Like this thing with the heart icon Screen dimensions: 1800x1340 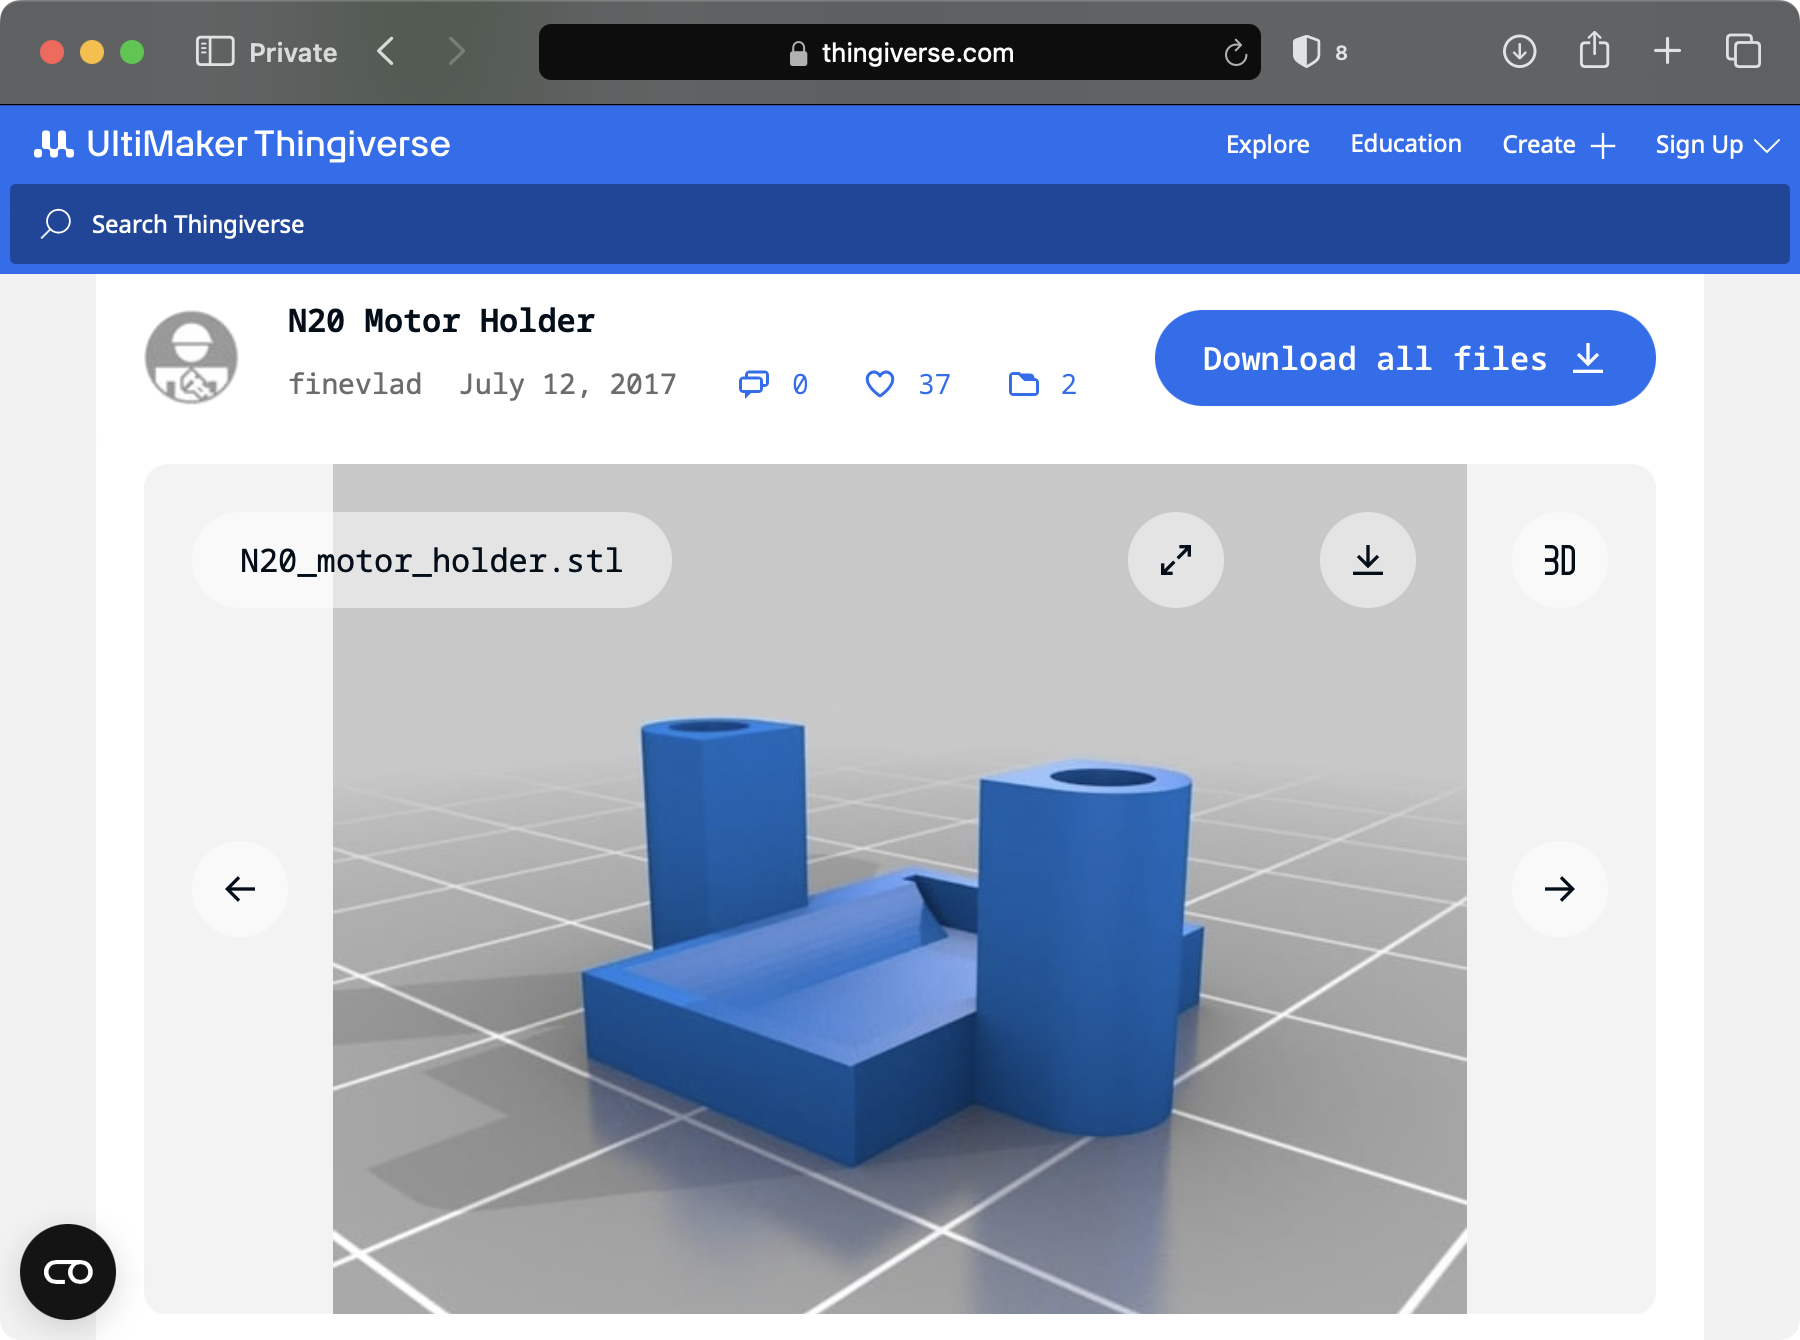click(880, 384)
